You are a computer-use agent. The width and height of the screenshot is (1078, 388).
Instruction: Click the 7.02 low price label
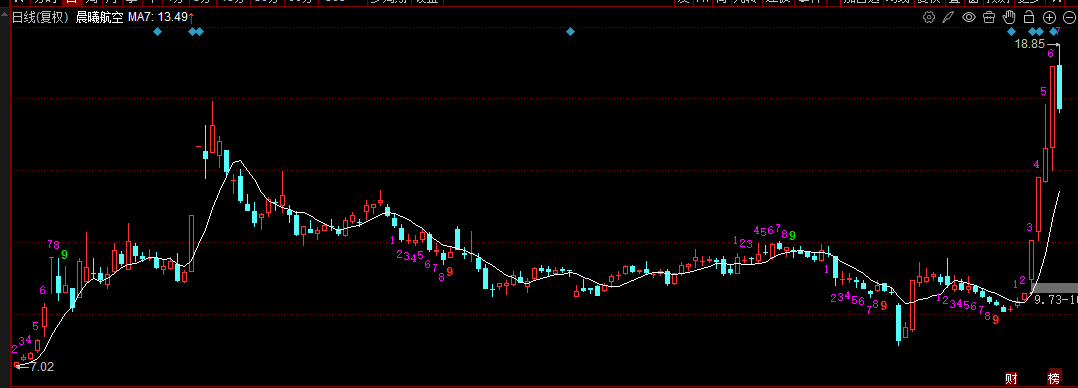point(42,367)
